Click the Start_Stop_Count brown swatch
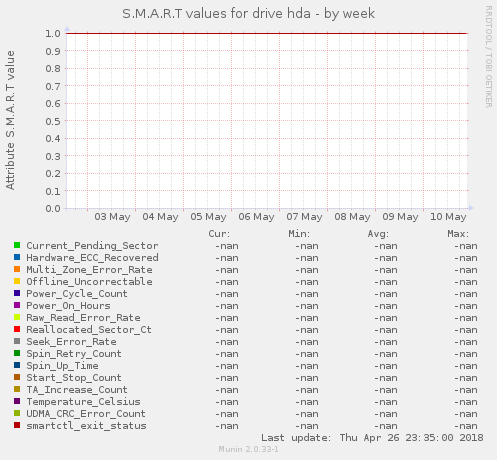Screen dimensions: 497x460 pos(17,377)
